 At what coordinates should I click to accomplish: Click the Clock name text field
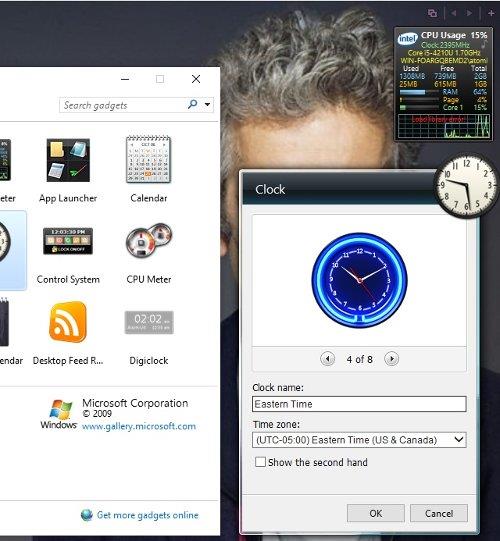coord(359,404)
